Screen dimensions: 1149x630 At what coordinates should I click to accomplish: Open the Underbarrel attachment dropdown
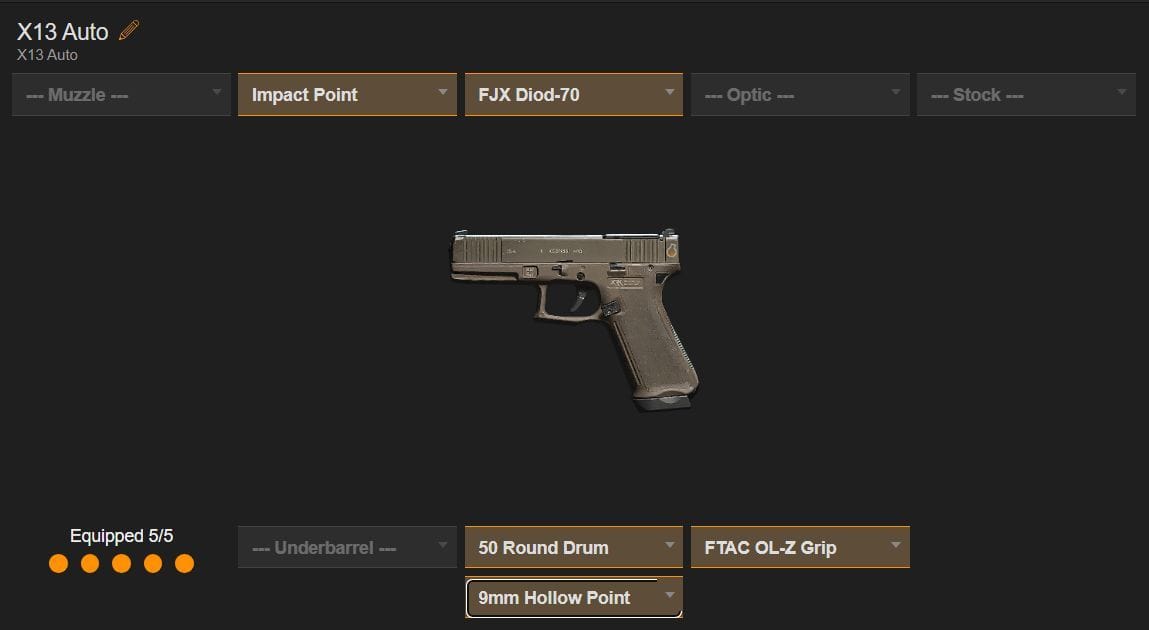tap(347, 547)
